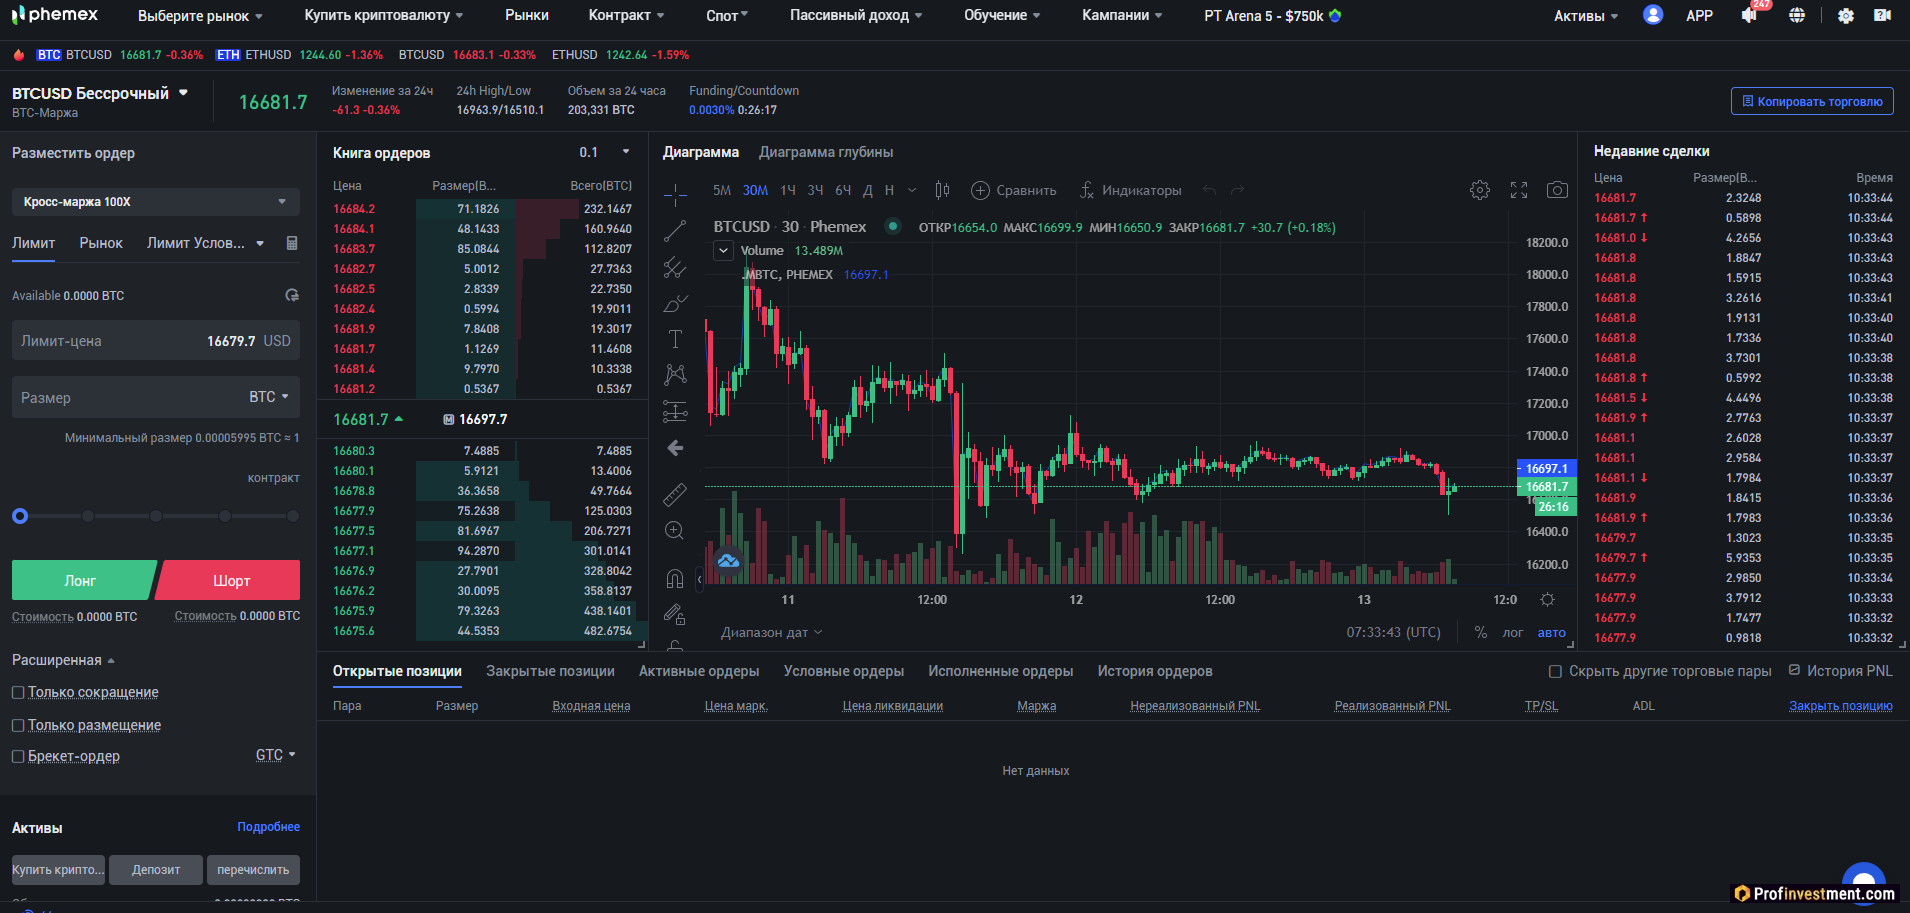
Task: Toggle лог scale on chart
Action: (1513, 632)
